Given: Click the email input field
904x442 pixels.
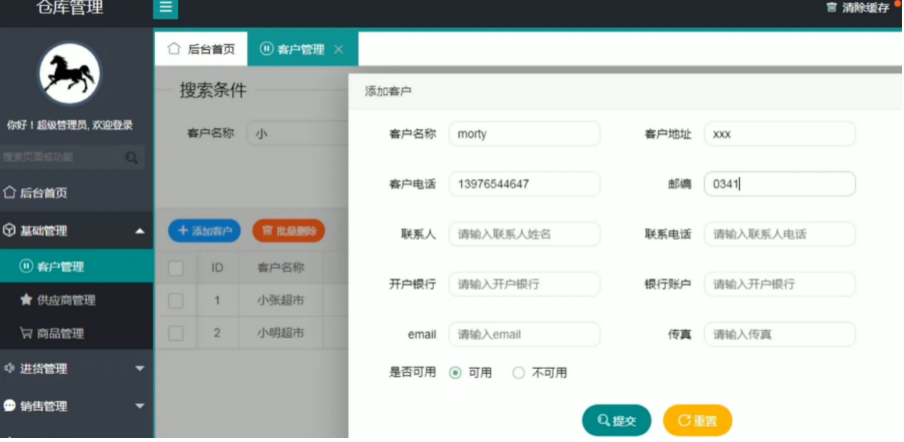Looking at the screenshot, I should 524,334.
